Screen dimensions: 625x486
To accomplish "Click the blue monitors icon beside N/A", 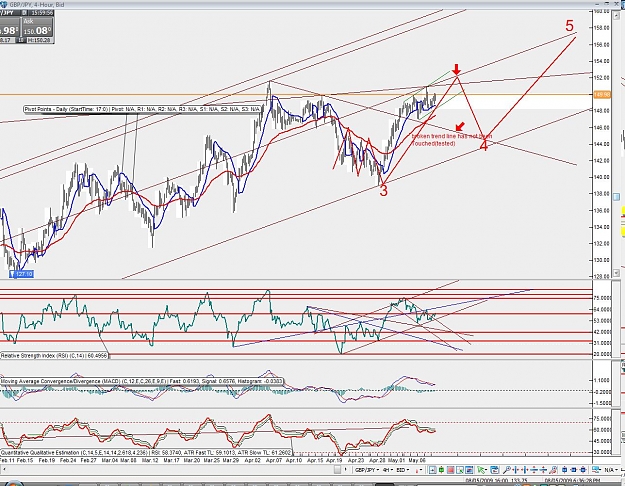I will click(x=597, y=470).
